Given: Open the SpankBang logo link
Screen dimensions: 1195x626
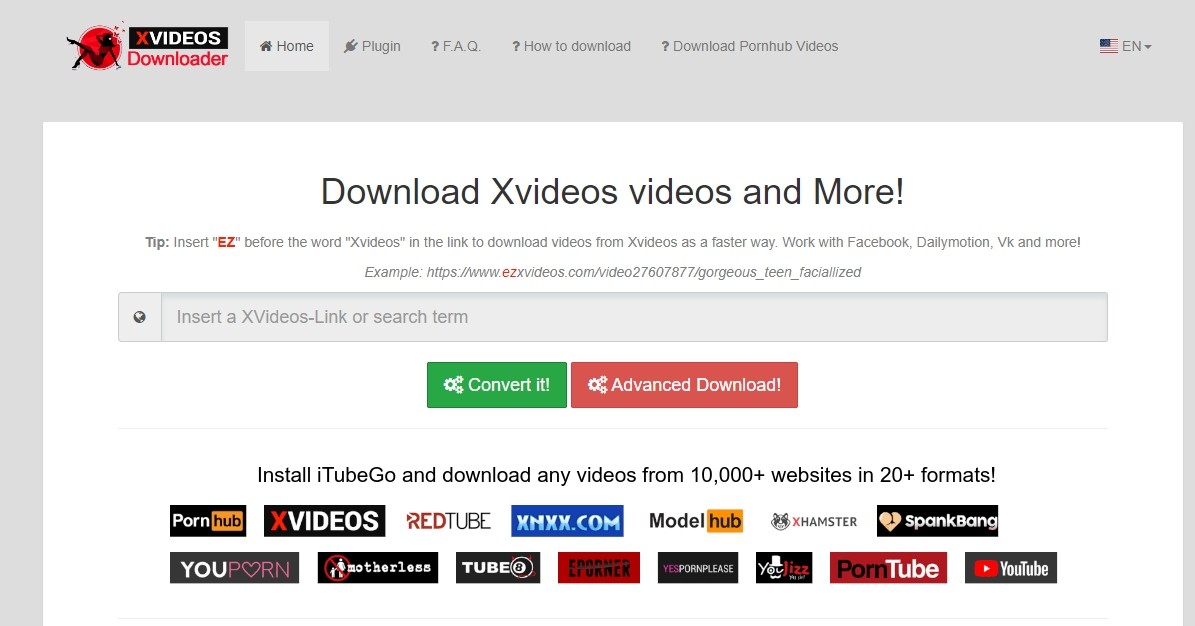Looking at the screenshot, I should tap(937, 520).
